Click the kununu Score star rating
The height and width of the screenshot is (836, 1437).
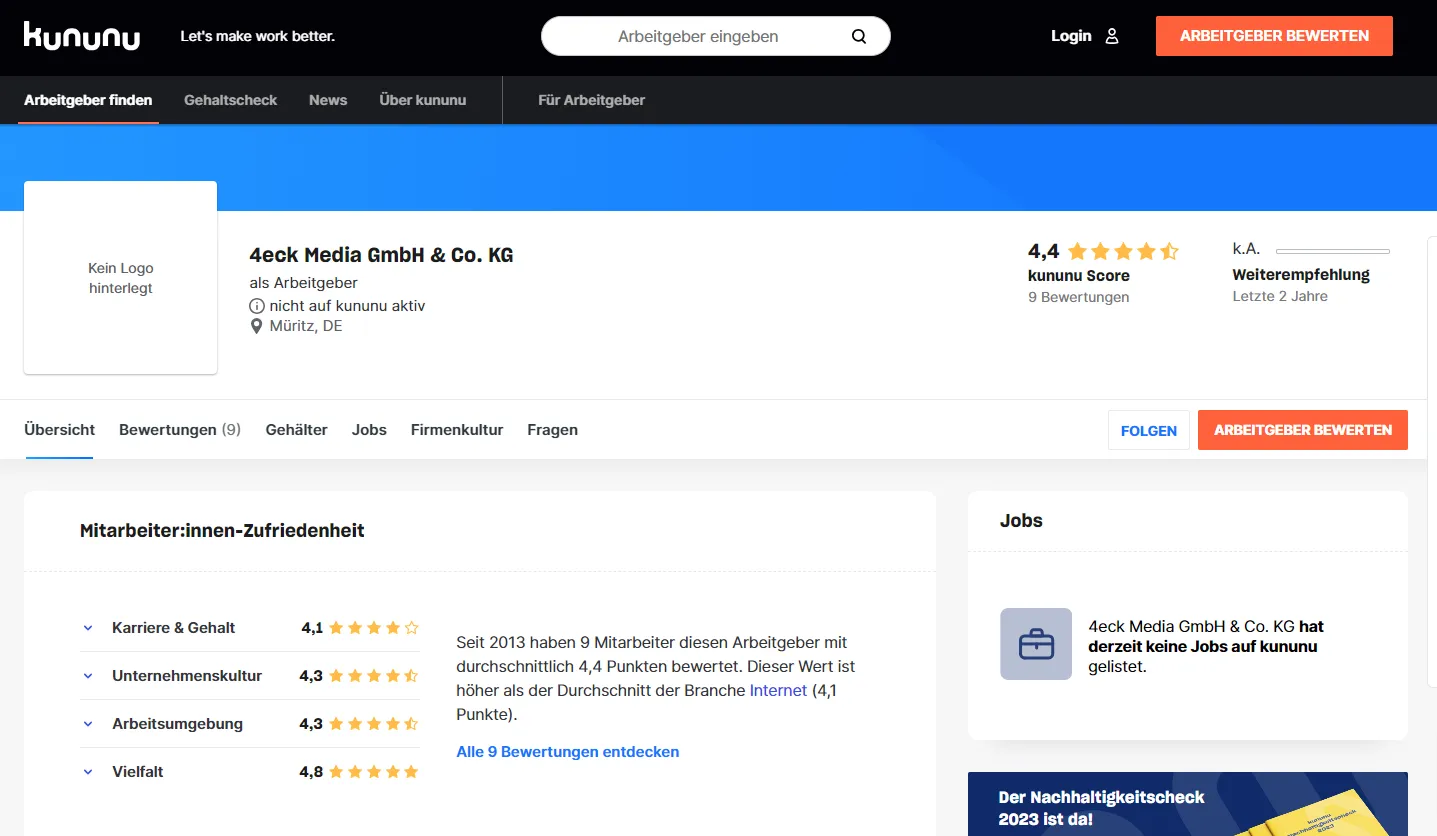[1123, 252]
